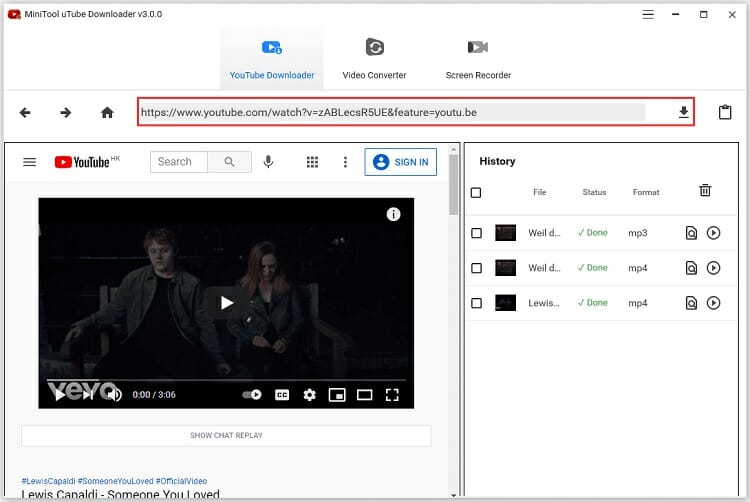Click the SIGN IN button
Image resolution: width=750 pixels, height=502 pixels.
[x=400, y=162]
